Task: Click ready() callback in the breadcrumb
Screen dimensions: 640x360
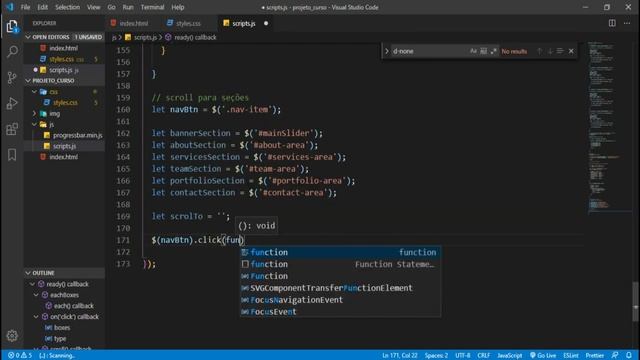Action: [x=195, y=37]
